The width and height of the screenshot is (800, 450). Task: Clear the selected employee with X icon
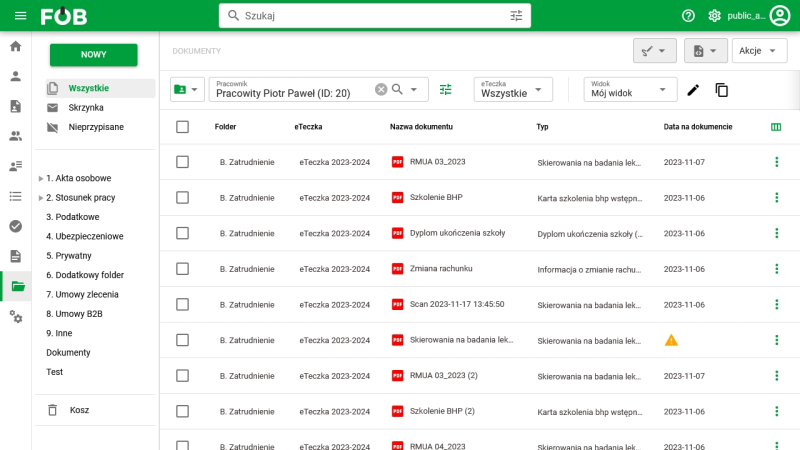tap(381, 90)
